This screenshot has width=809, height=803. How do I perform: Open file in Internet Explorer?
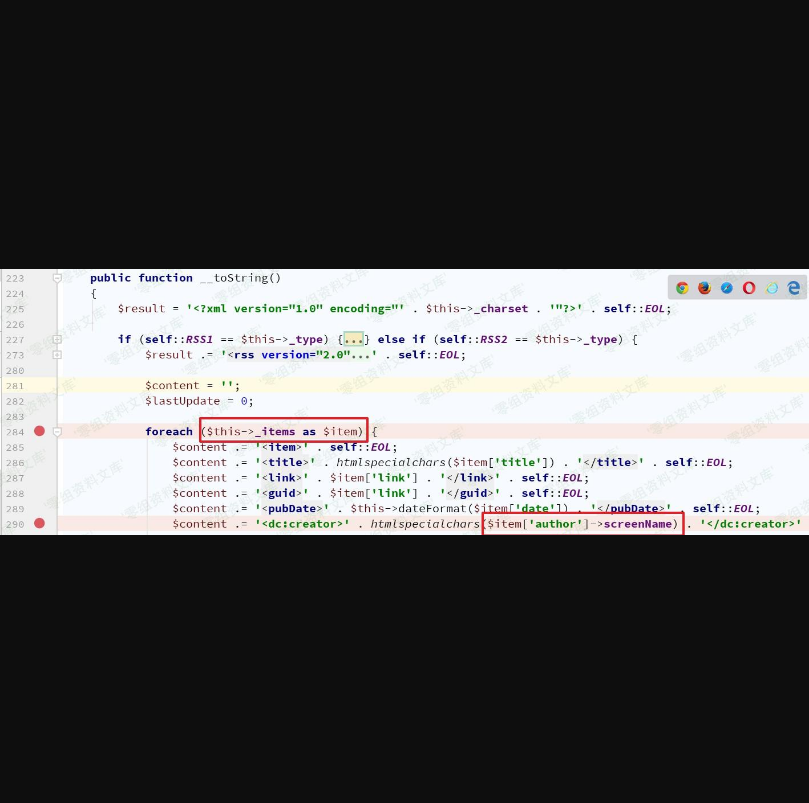(772, 288)
